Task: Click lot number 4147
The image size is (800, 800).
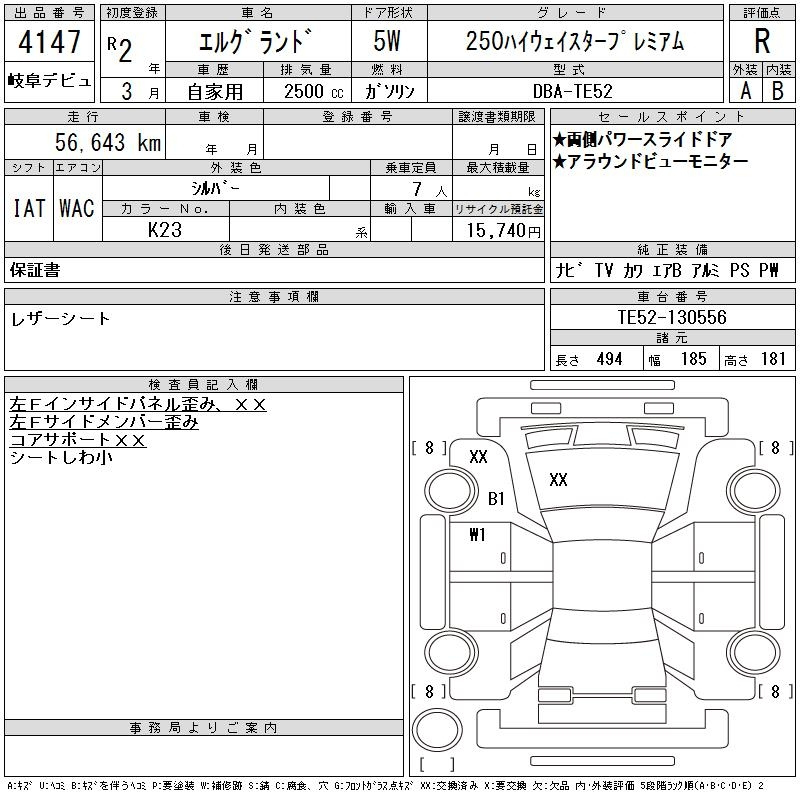Action: (x=49, y=42)
